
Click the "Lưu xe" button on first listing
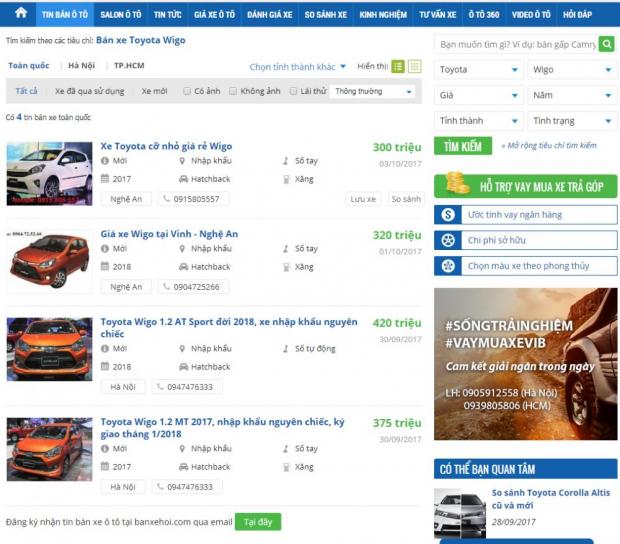(x=363, y=199)
